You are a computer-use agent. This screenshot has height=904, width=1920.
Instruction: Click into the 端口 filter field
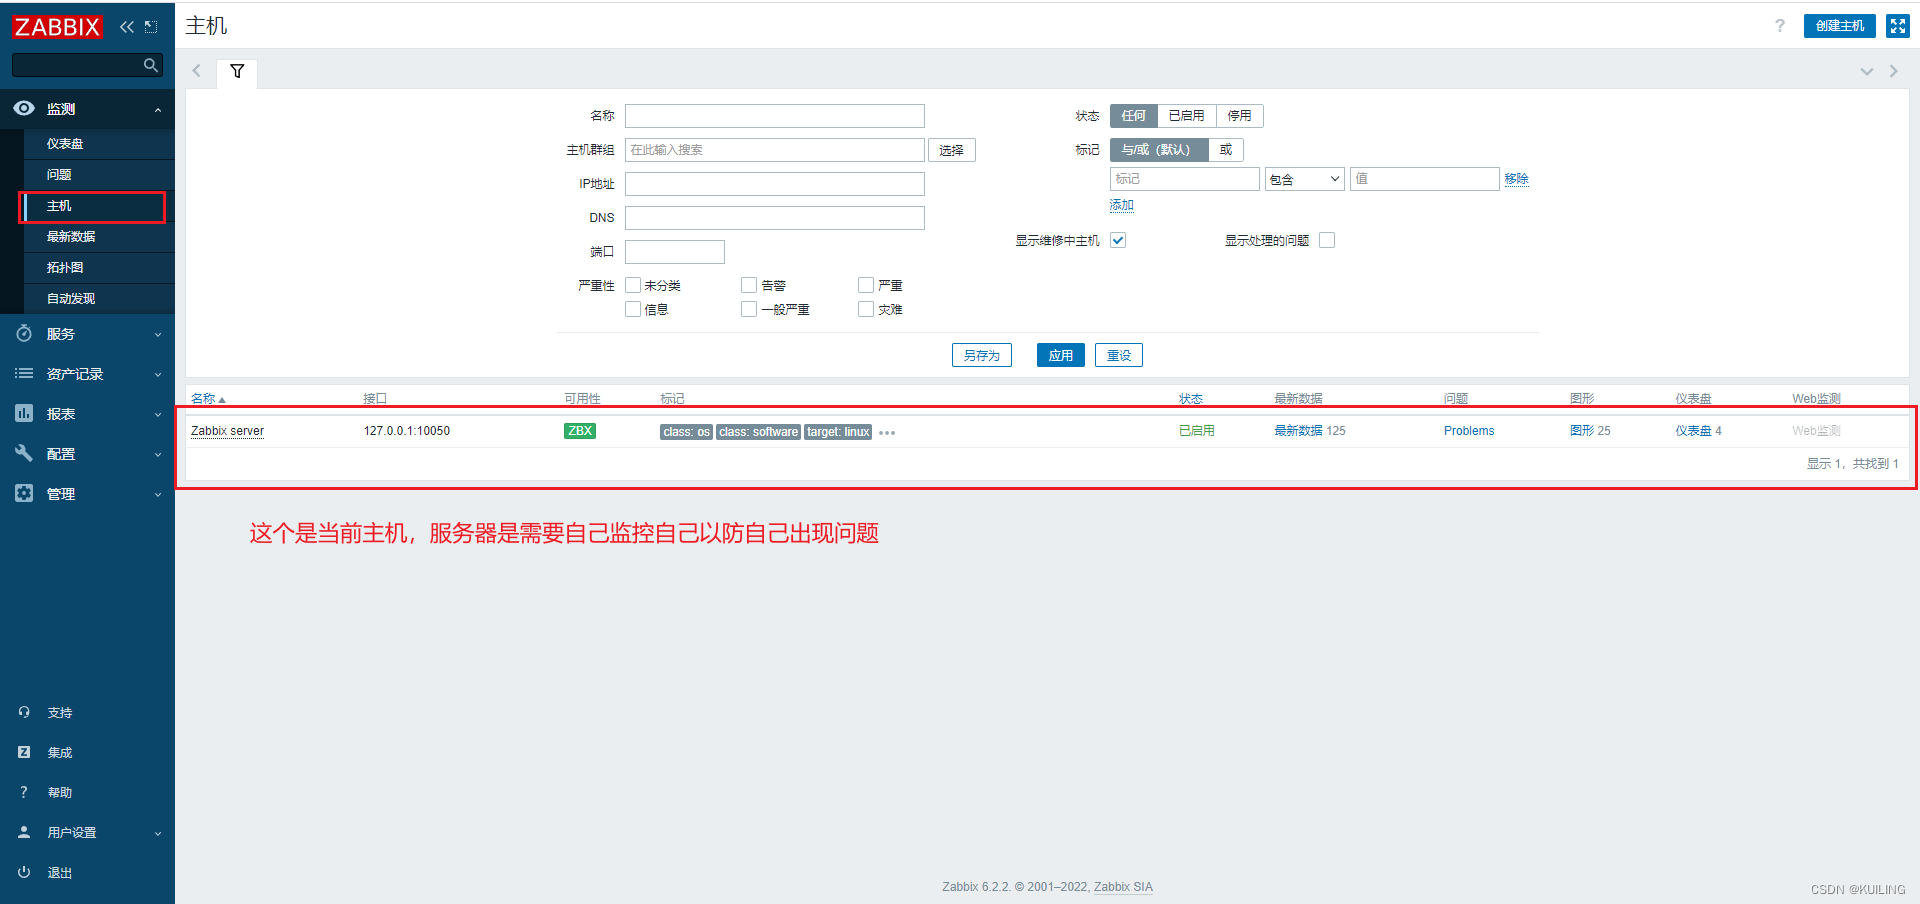tap(674, 252)
